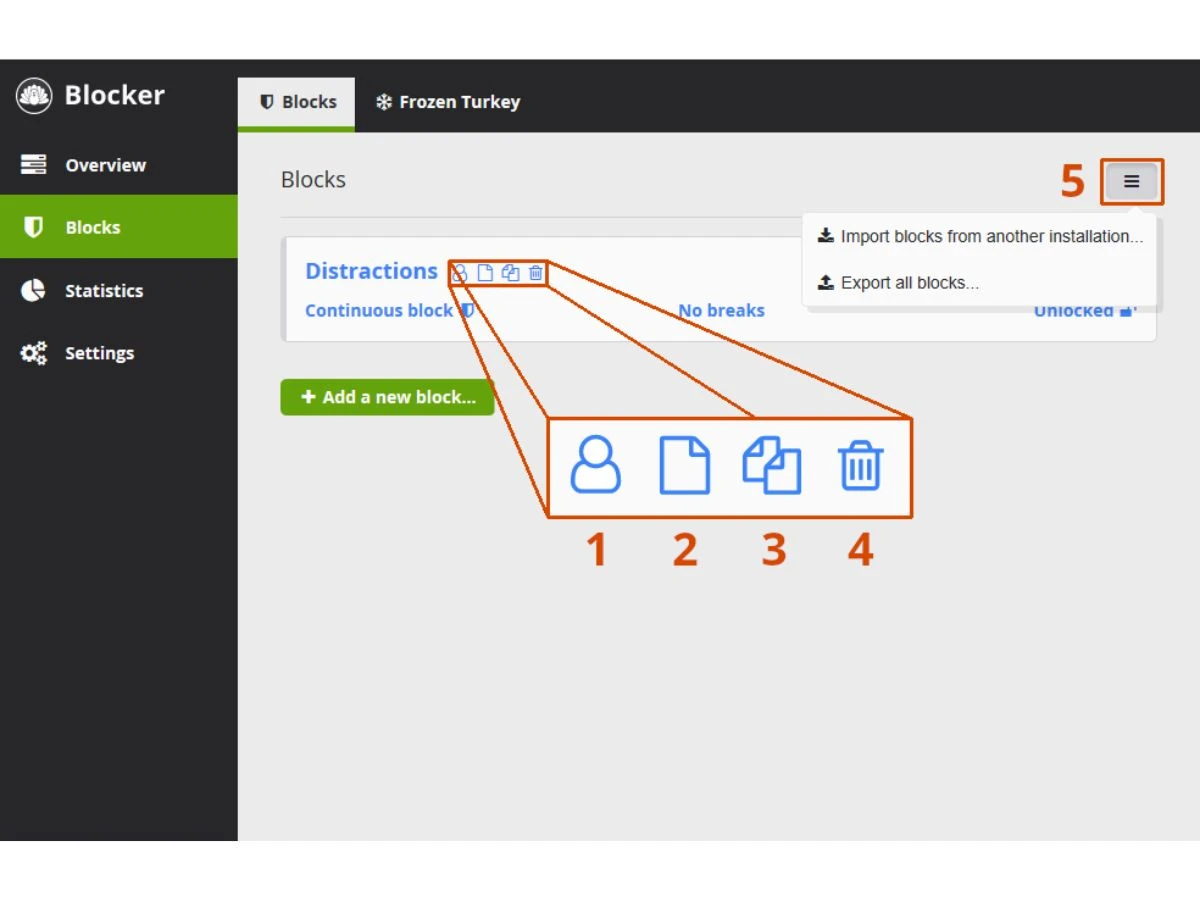
Task: Click the small blank page icon beside Distractions
Action: [x=485, y=273]
